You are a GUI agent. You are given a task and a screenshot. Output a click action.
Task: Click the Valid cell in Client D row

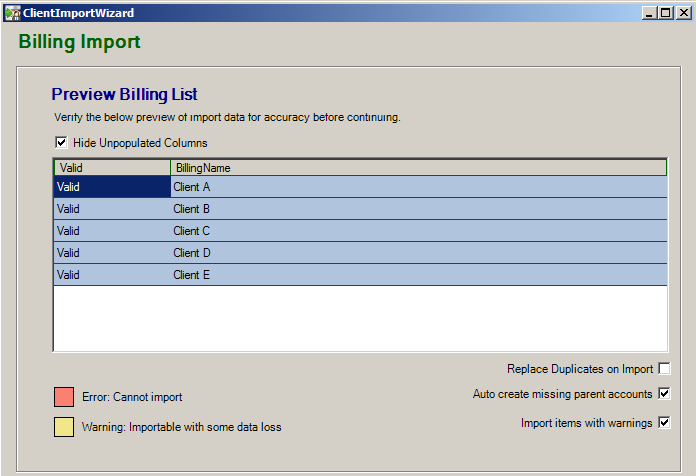(112, 253)
